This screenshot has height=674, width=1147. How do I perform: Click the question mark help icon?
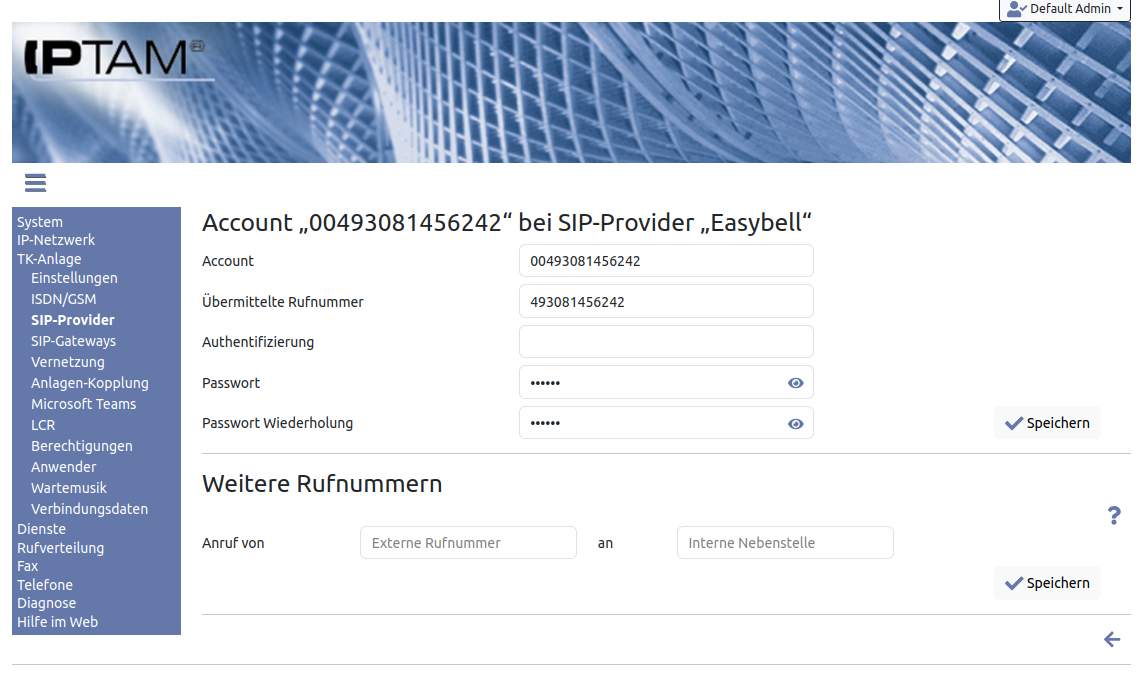tap(1114, 516)
